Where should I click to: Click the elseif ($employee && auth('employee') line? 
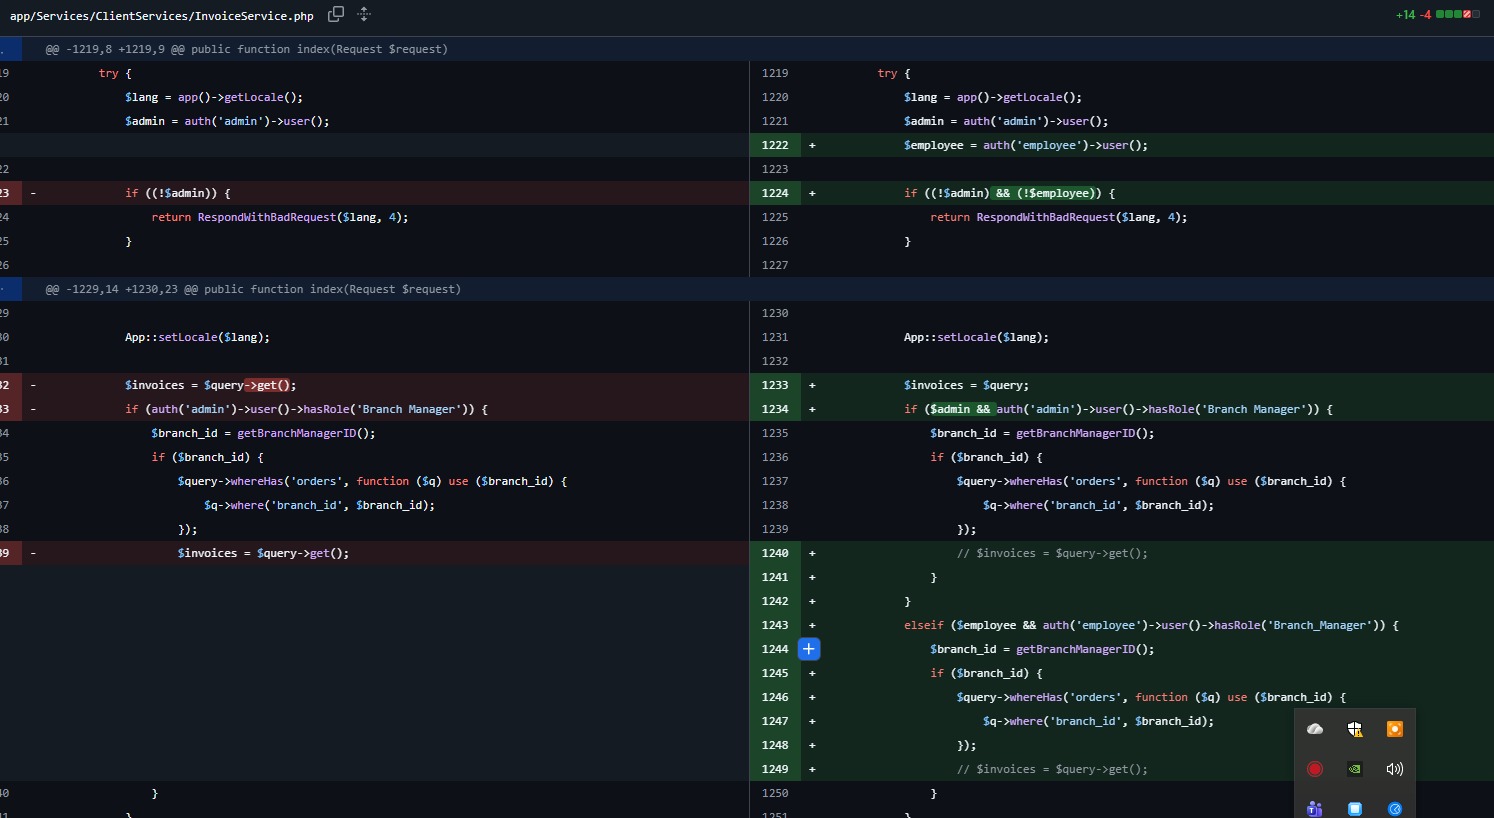[1151, 625]
